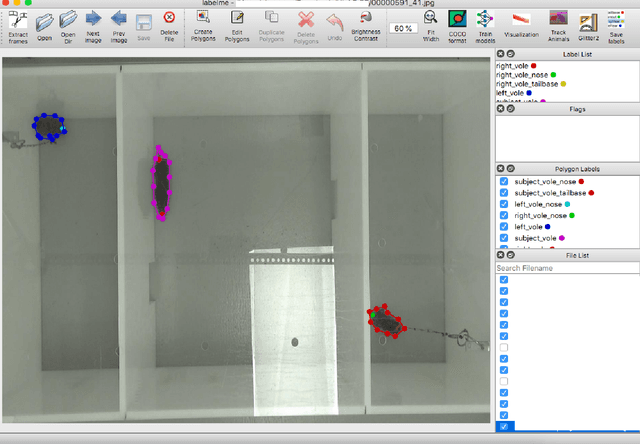Uncheck the subject_vole_nose polygon label

[x=503, y=181]
